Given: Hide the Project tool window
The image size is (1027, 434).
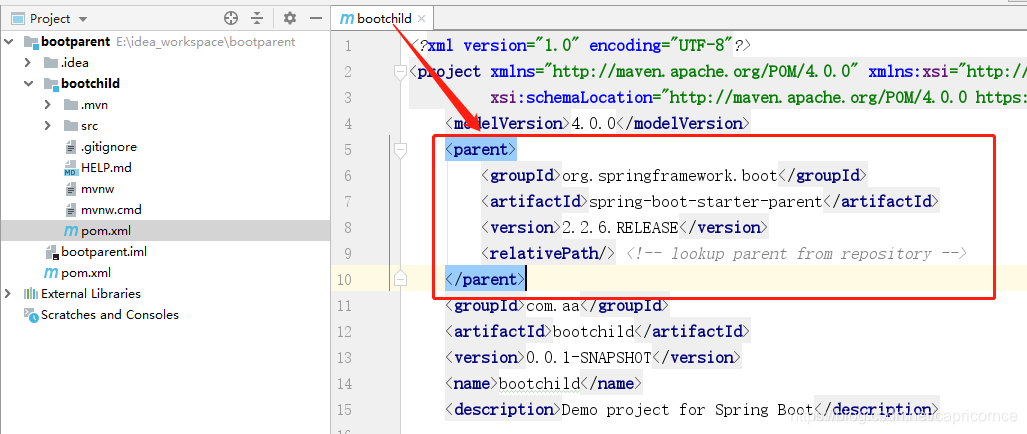Looking at the screenshot, I should (x=316, y=18).
